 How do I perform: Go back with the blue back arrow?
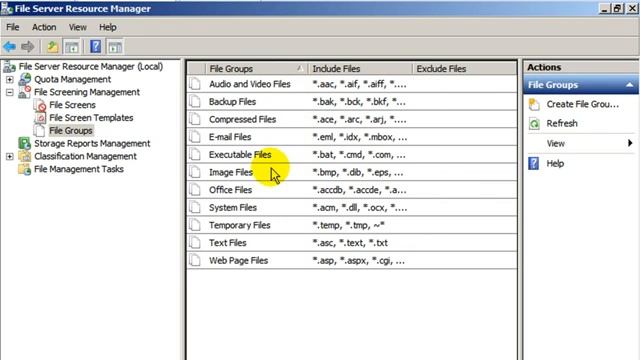[x=9, y=47]
